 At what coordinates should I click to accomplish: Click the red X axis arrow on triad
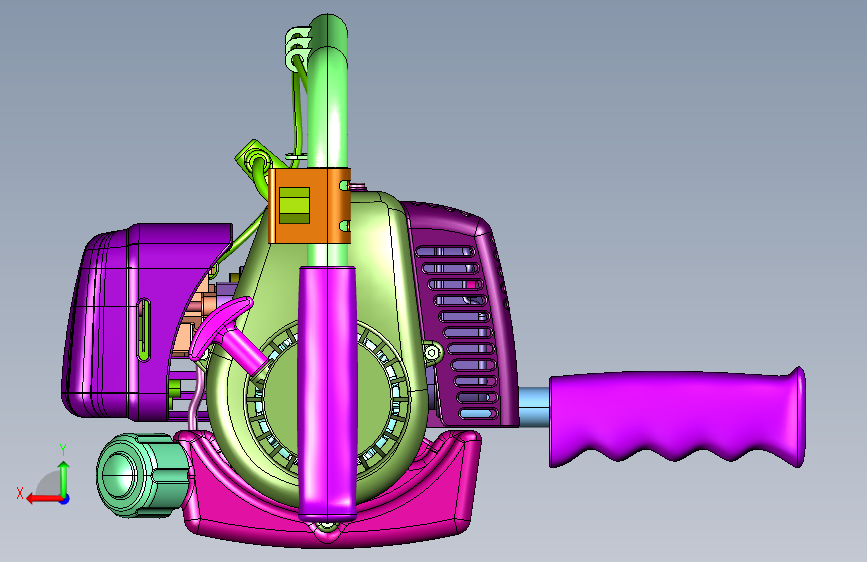tap(43, 499)
